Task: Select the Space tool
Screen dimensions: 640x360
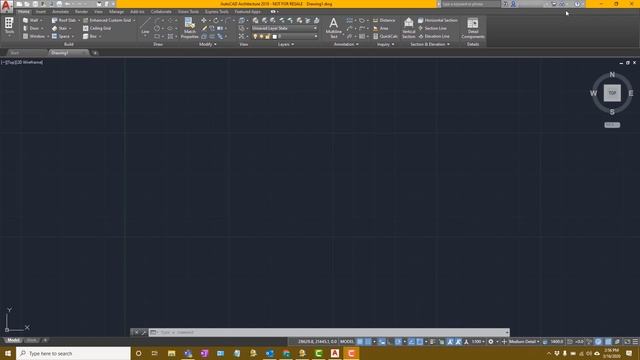Action: coord(62,36)
